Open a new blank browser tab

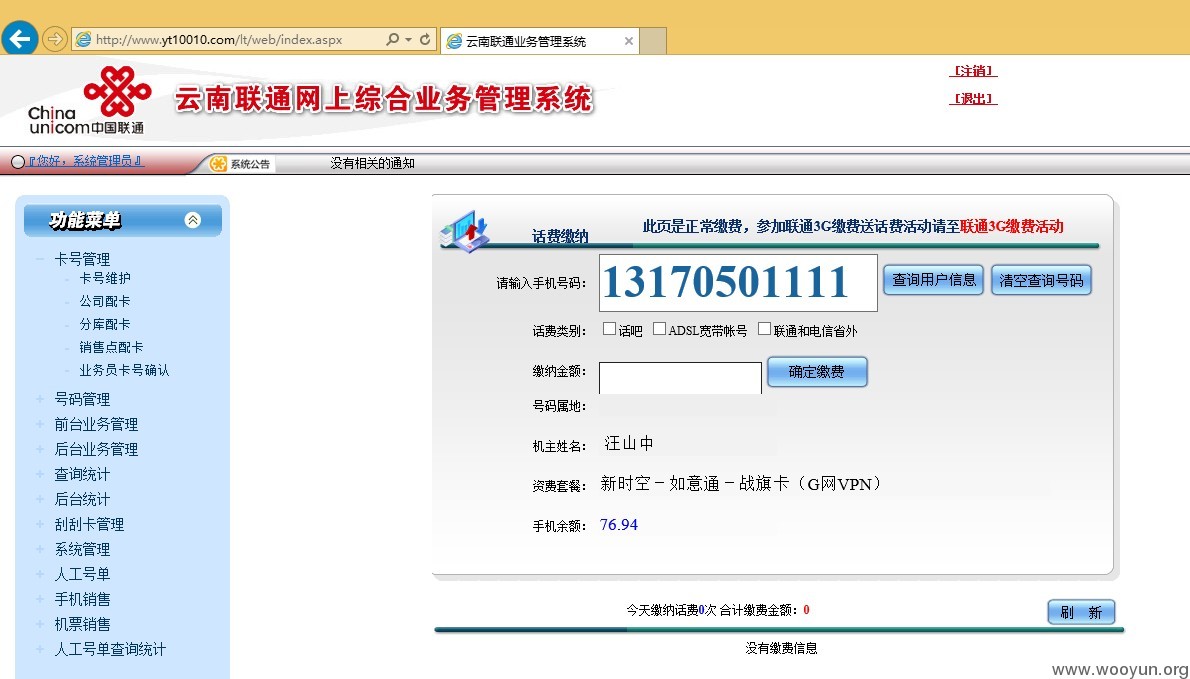(653, 41)
